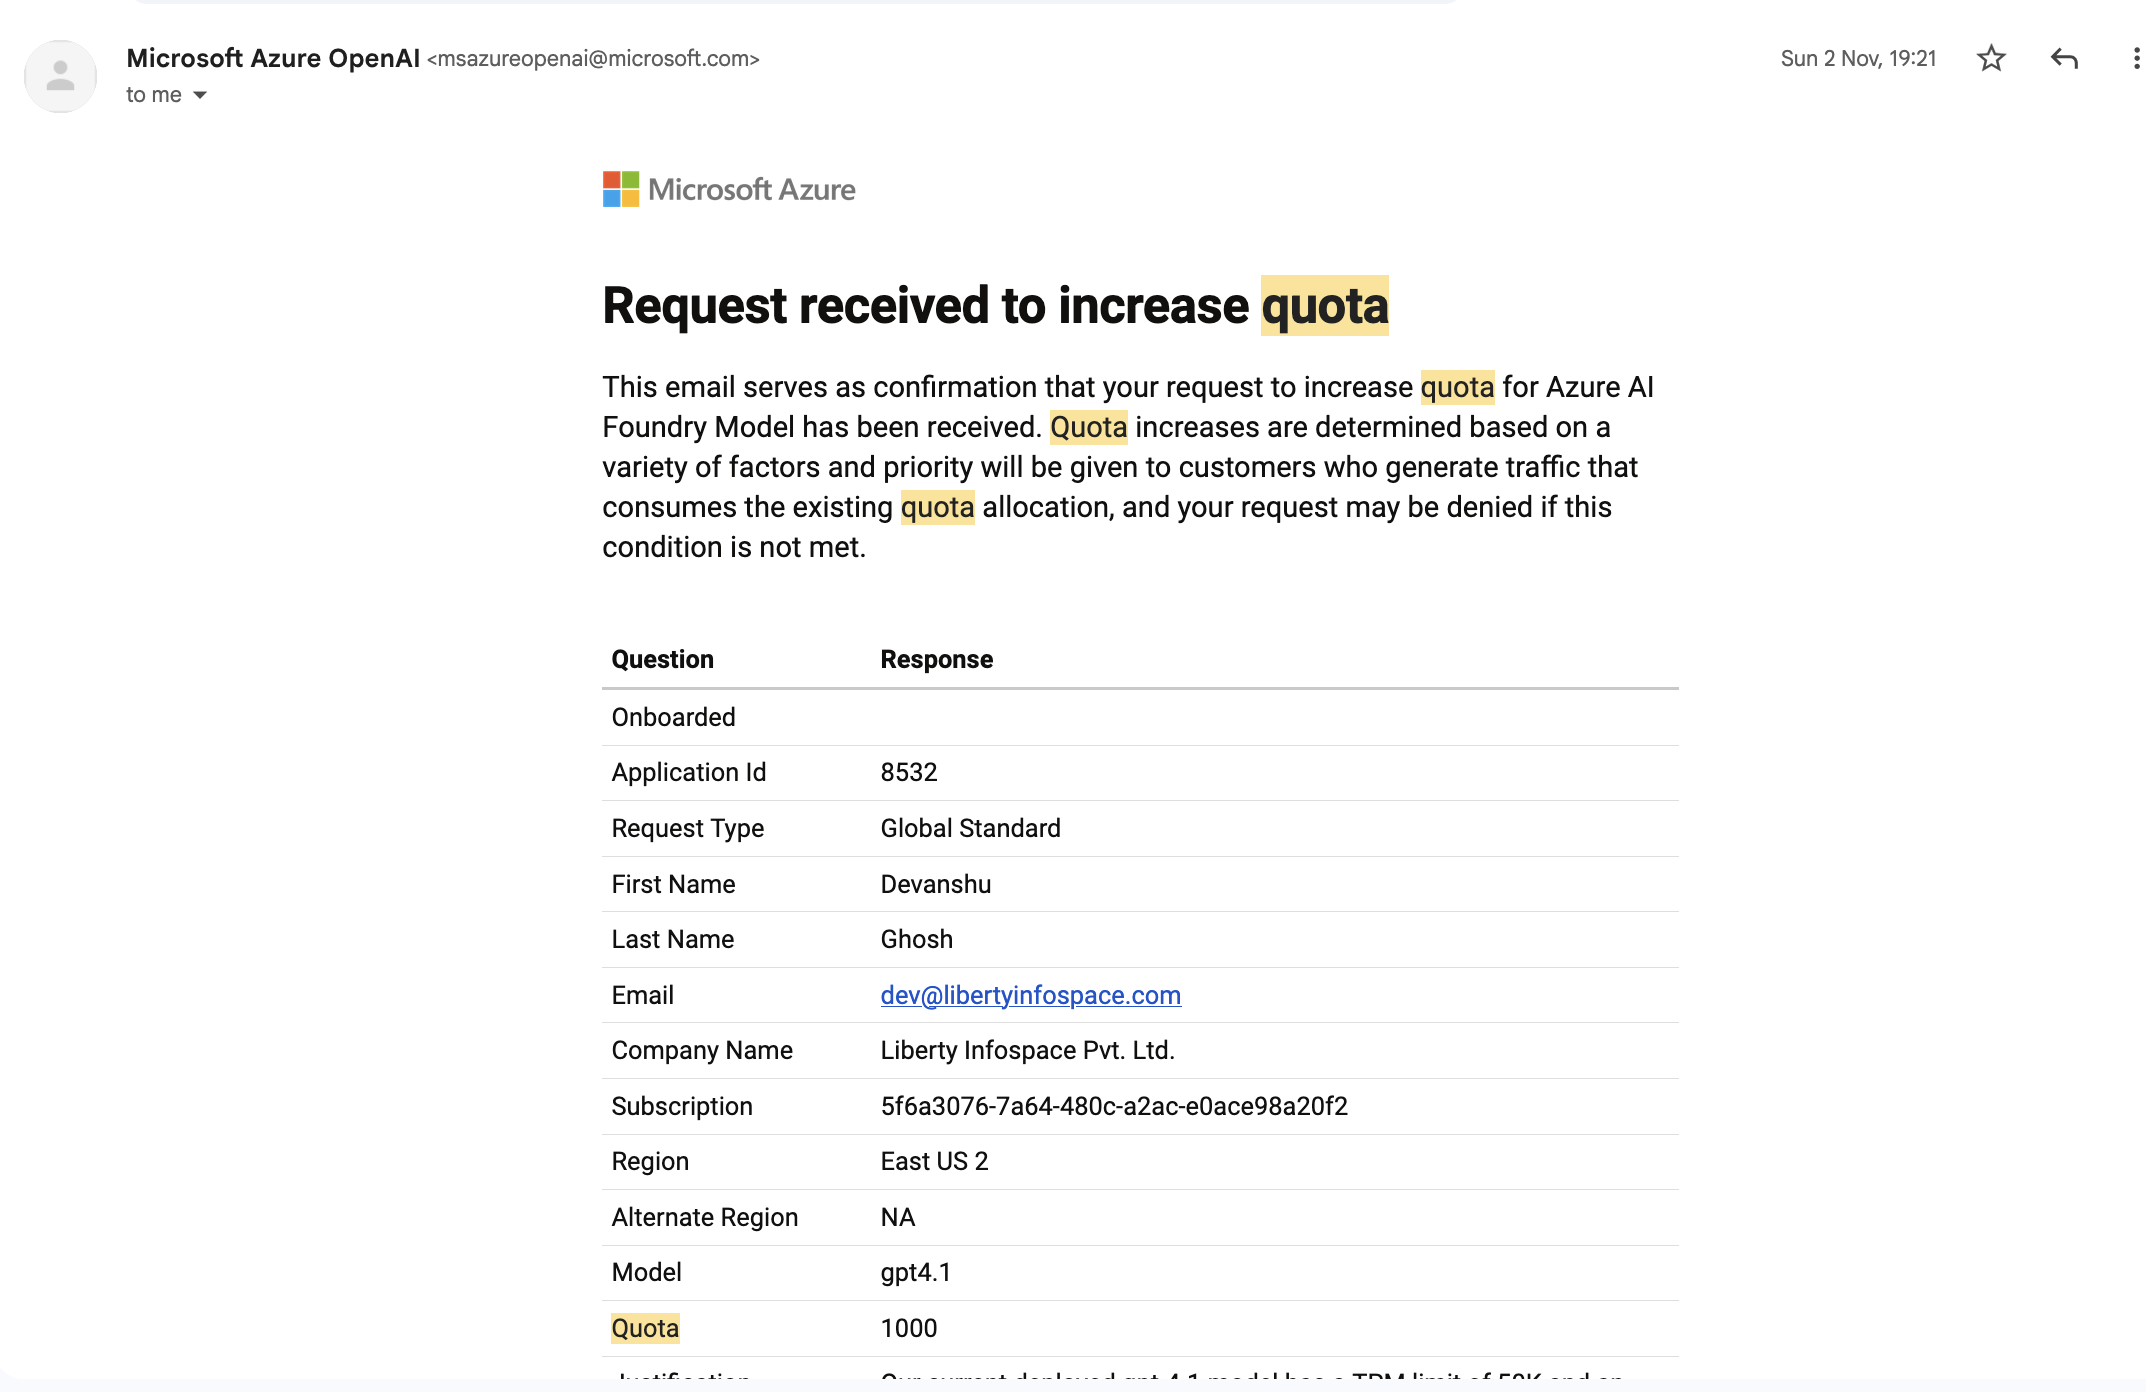Click the Microsoft Azure logo
This screenshot has width=2146, height=1392.
coord(729,189)
